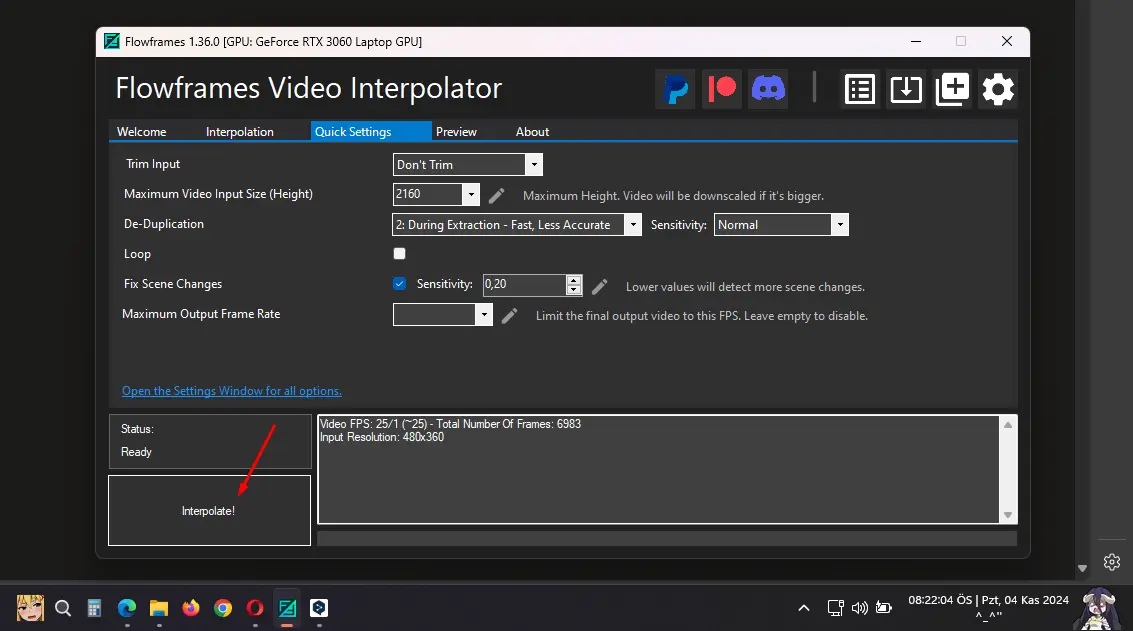Open the batch queue list icon
The height and width of the screenshot is (631, 1133).
pyautogui.click(x=860, y=90)
